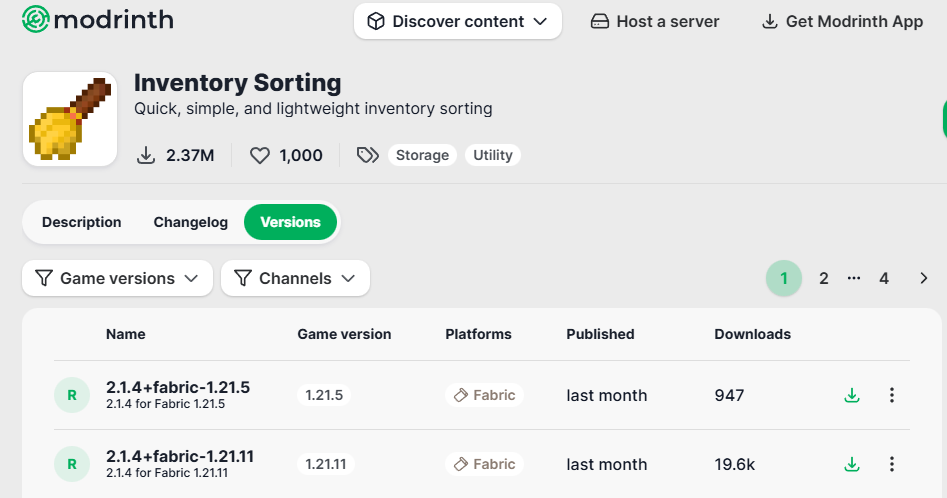
Task: Click the Host a server link
Action: click(655, 21)
